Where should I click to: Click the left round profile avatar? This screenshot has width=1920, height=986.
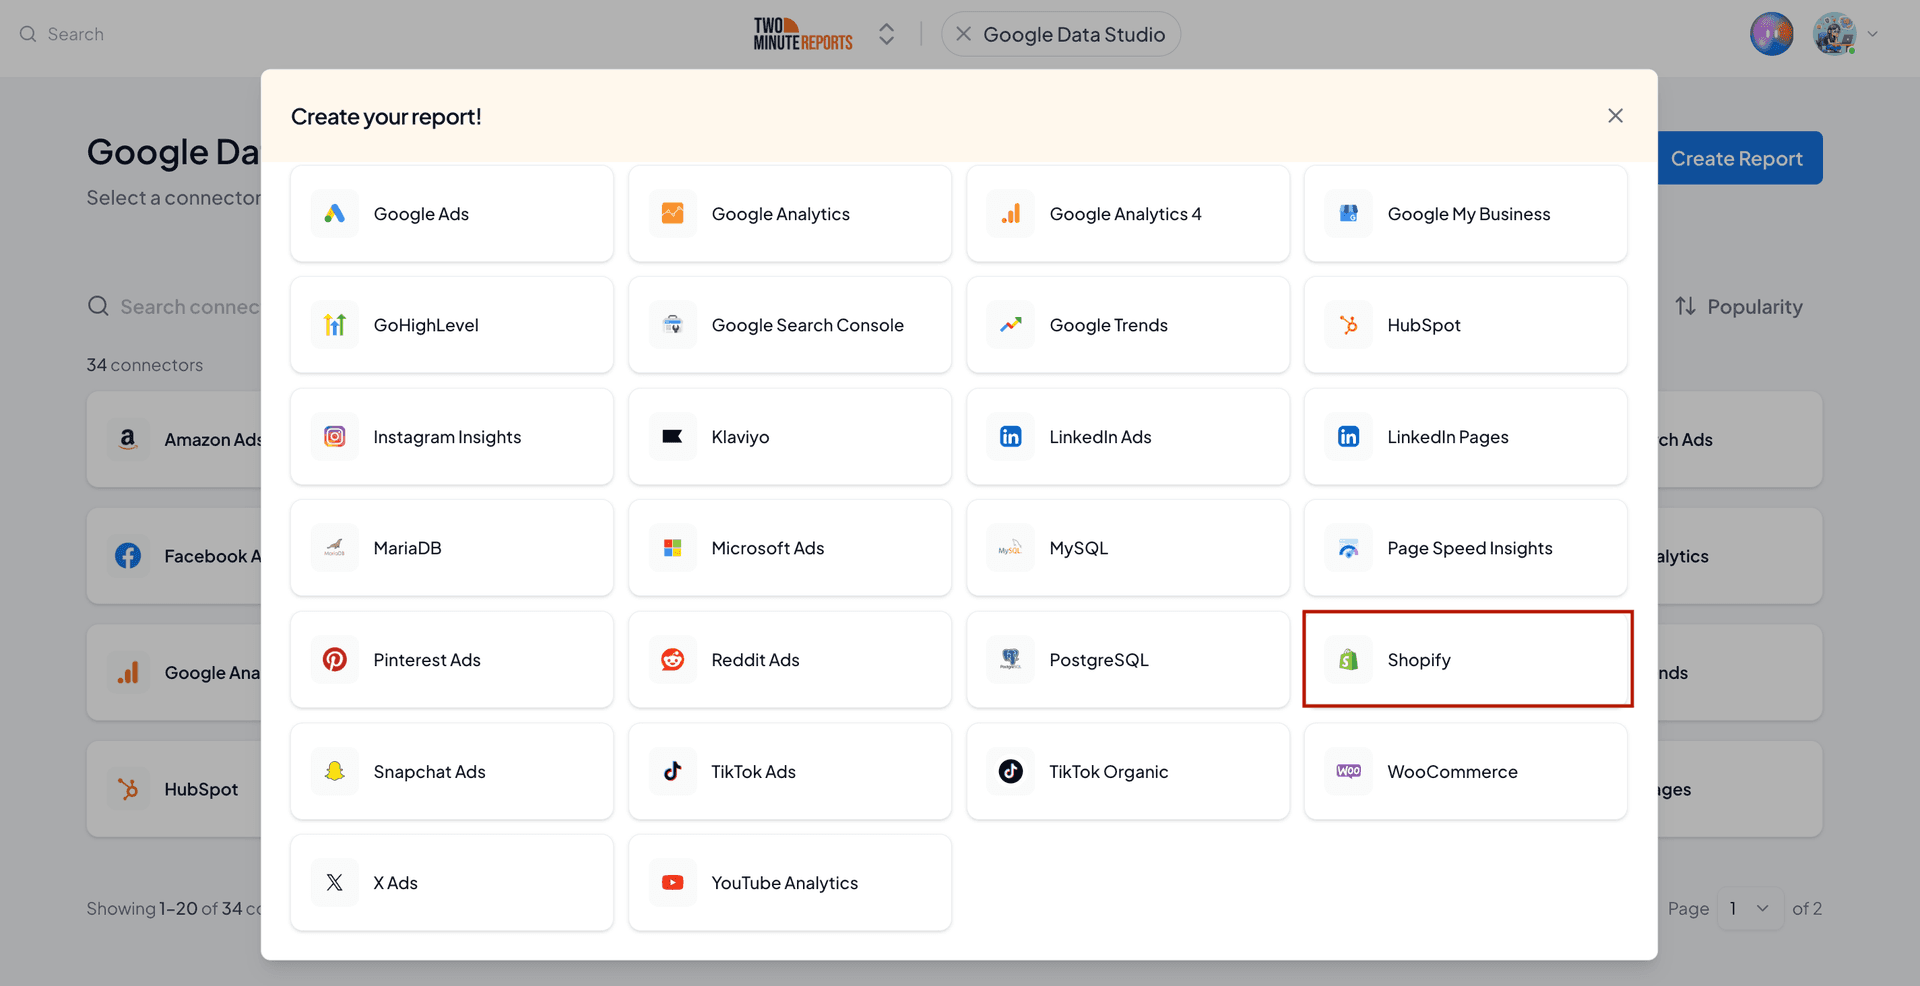coord(1771,34)
